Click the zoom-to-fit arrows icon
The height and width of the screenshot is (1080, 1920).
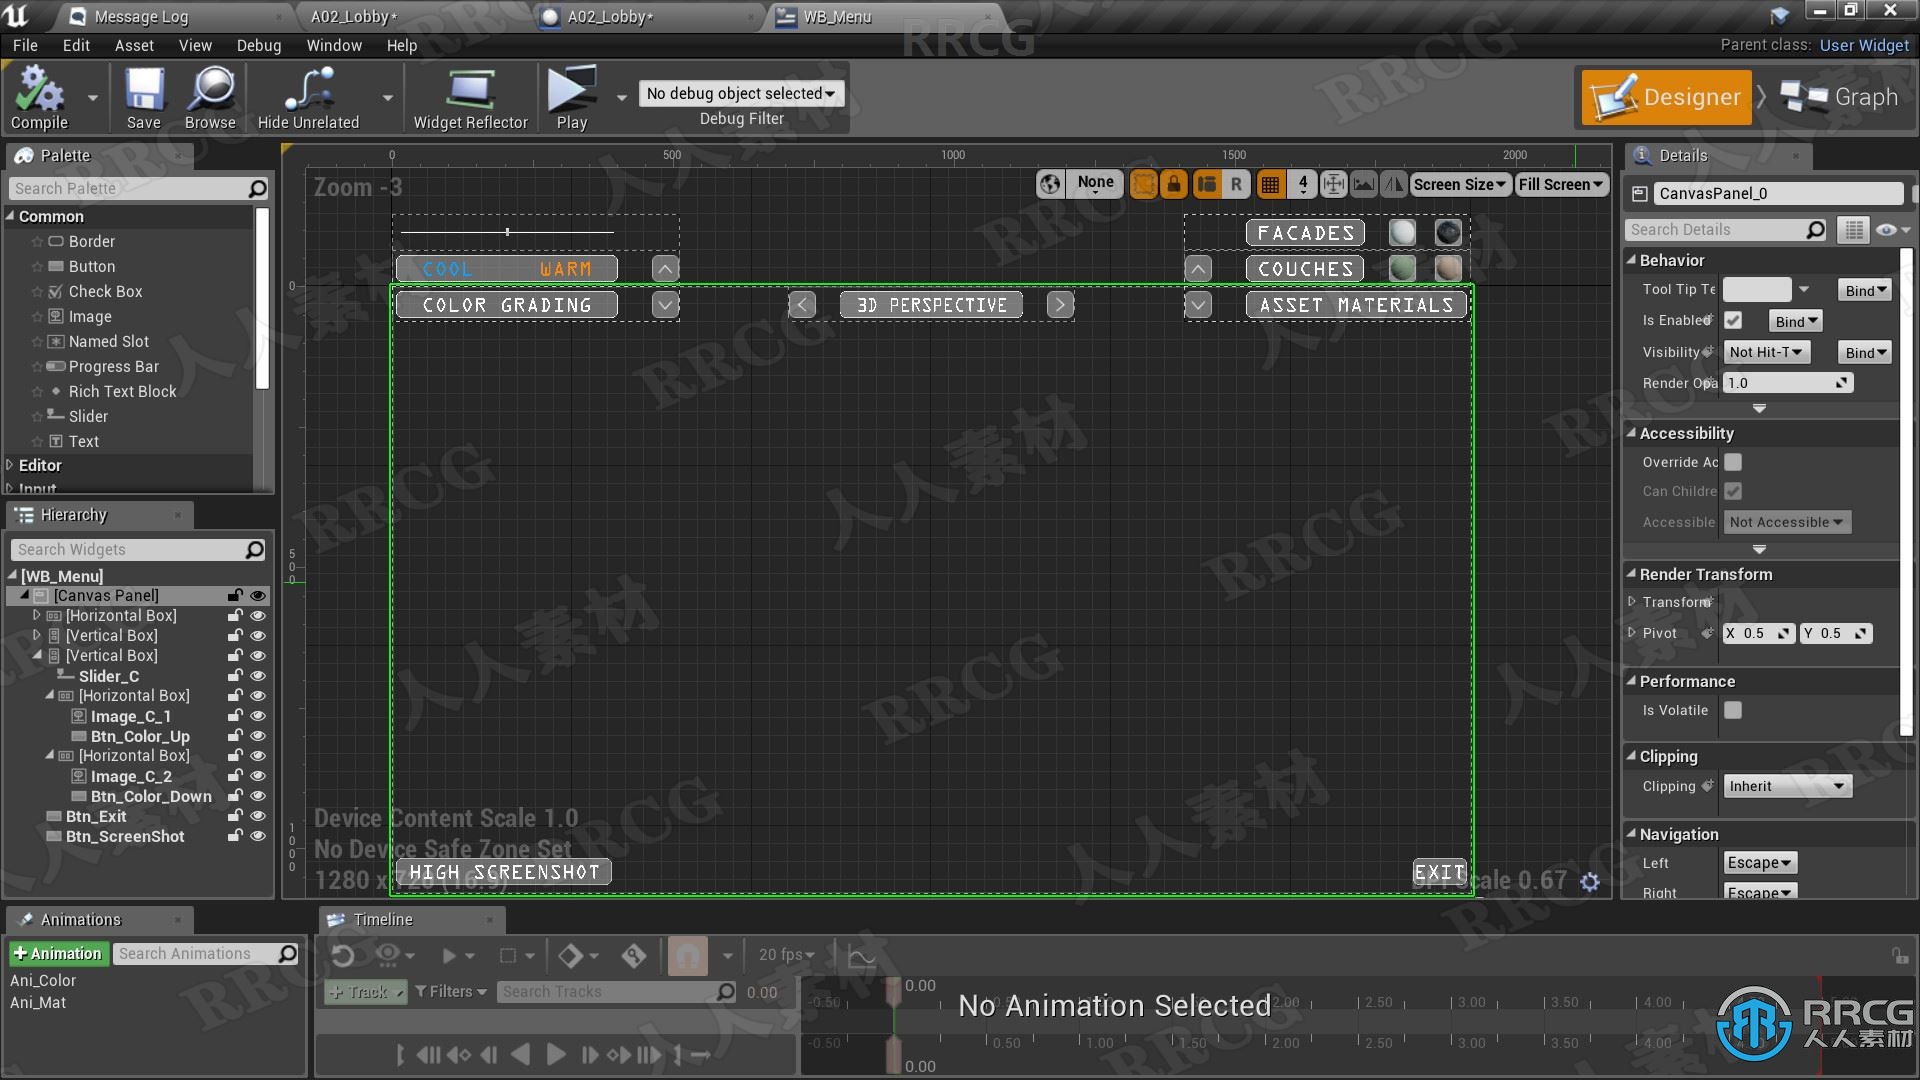[x=1334, y=184]
